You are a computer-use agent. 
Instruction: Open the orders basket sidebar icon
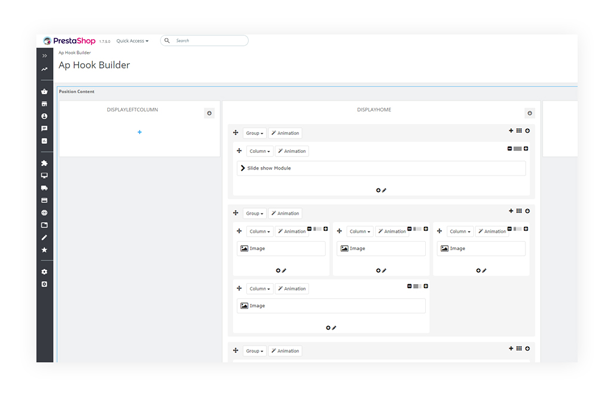44,91
